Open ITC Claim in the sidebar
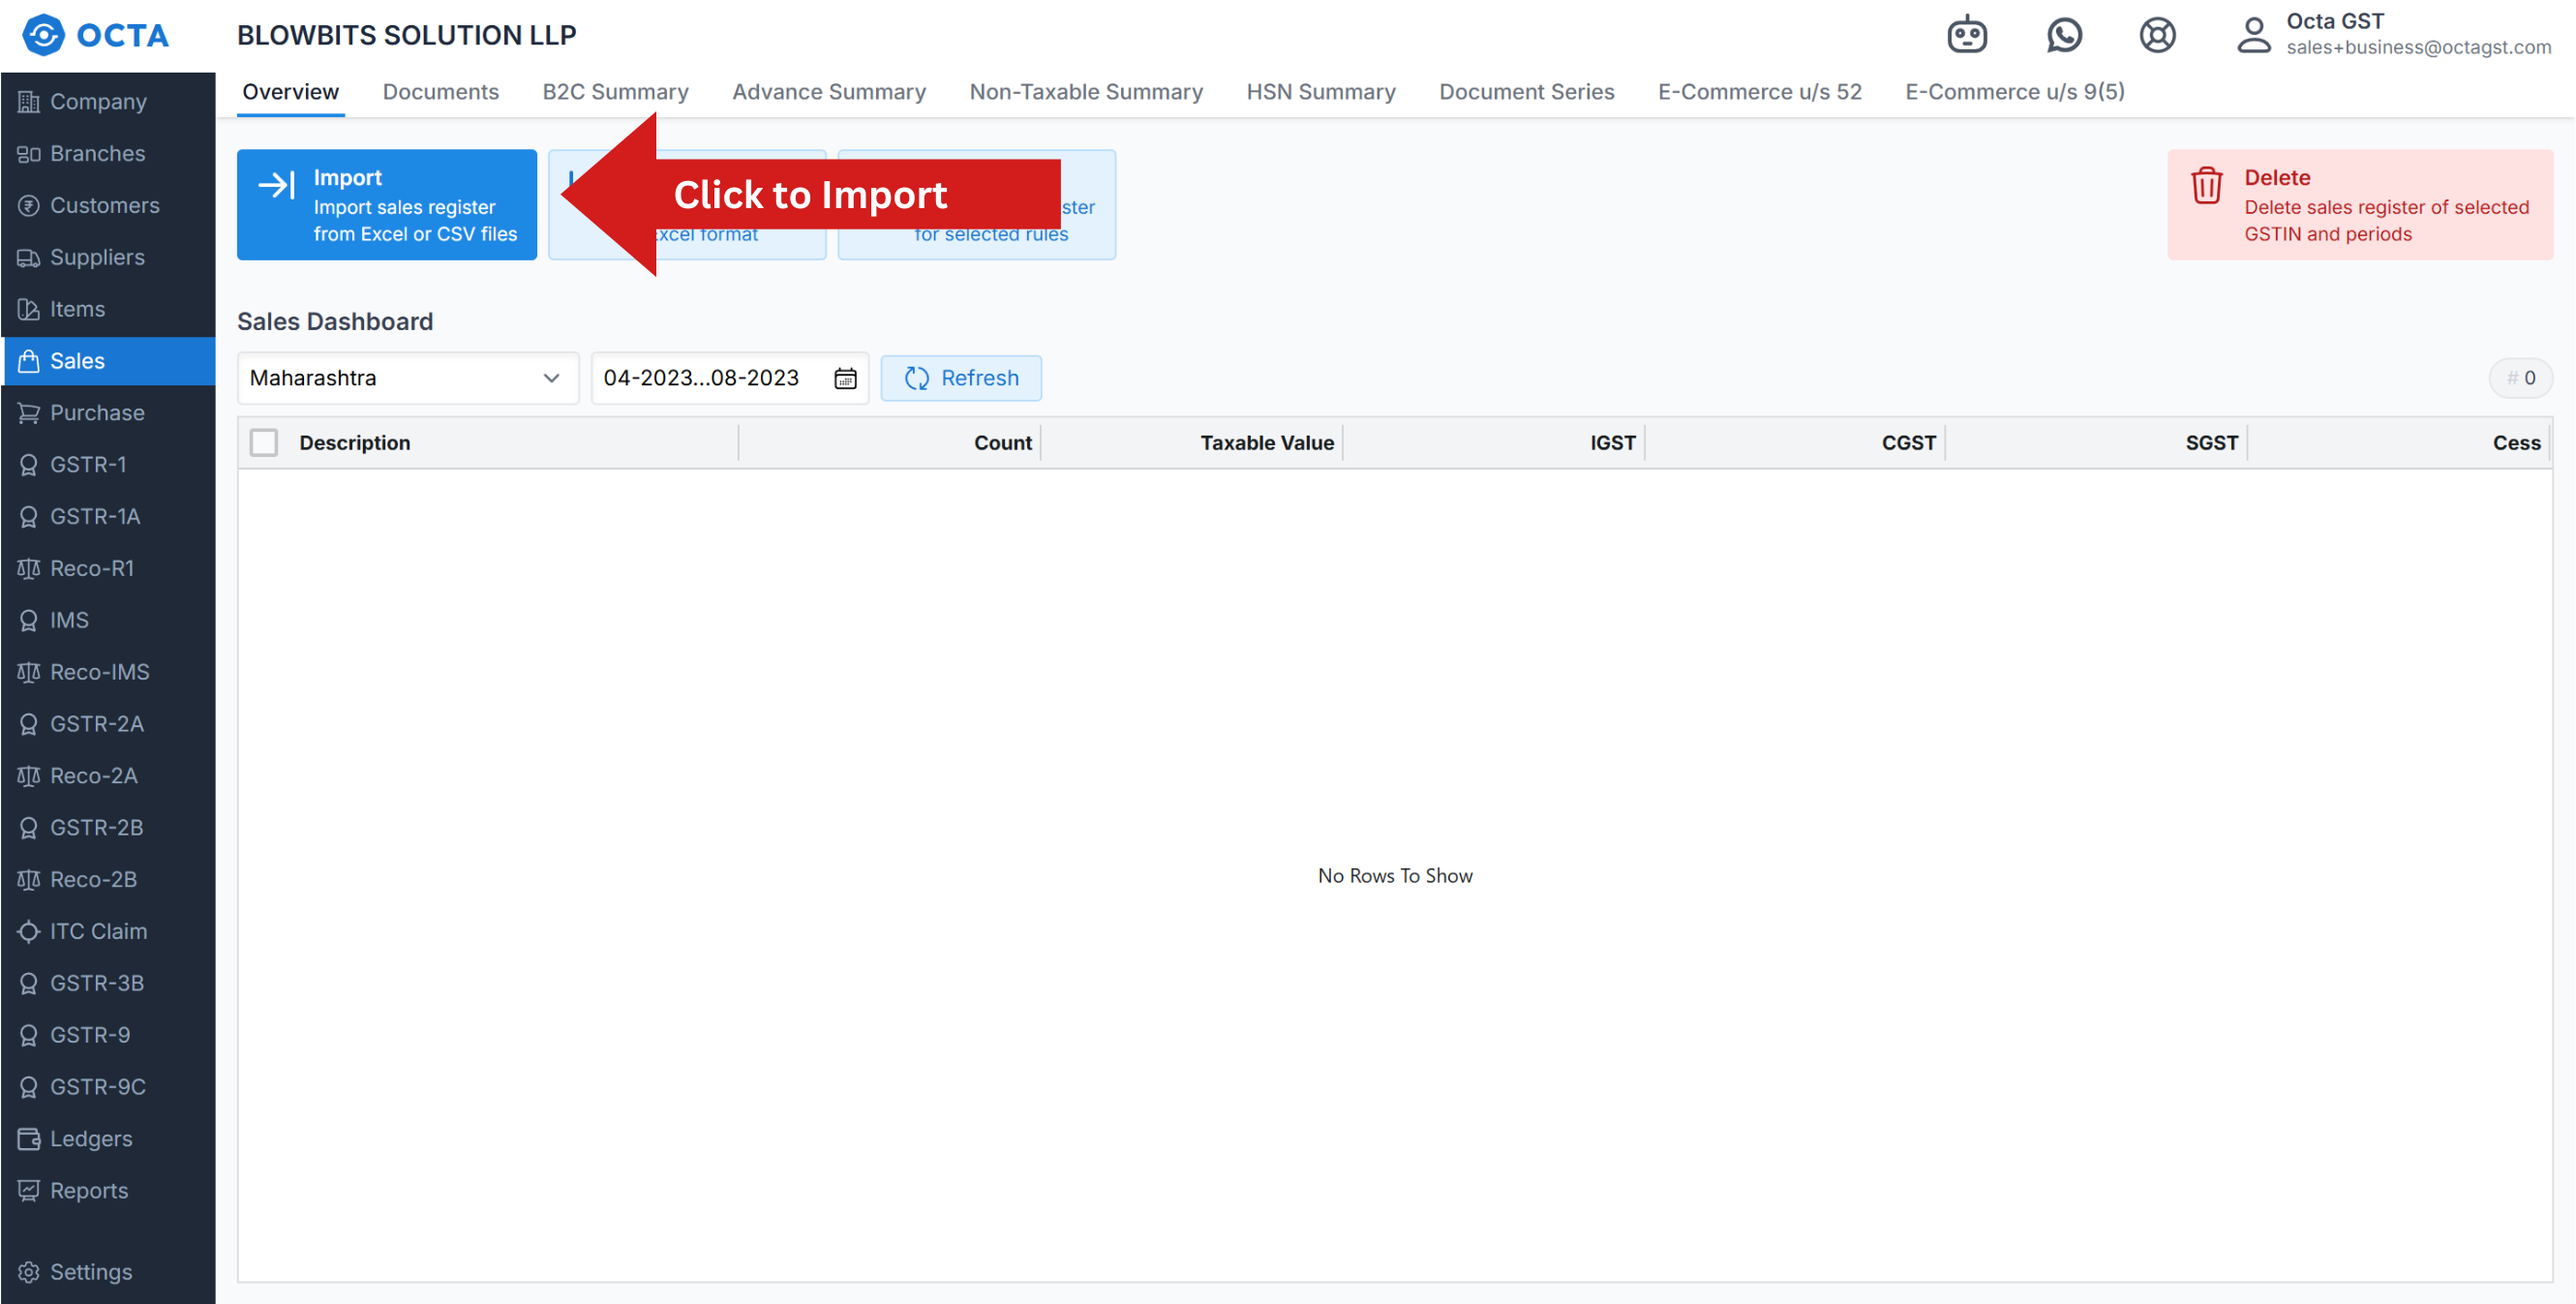2576x1304 pixels. (x=98, y=931)
